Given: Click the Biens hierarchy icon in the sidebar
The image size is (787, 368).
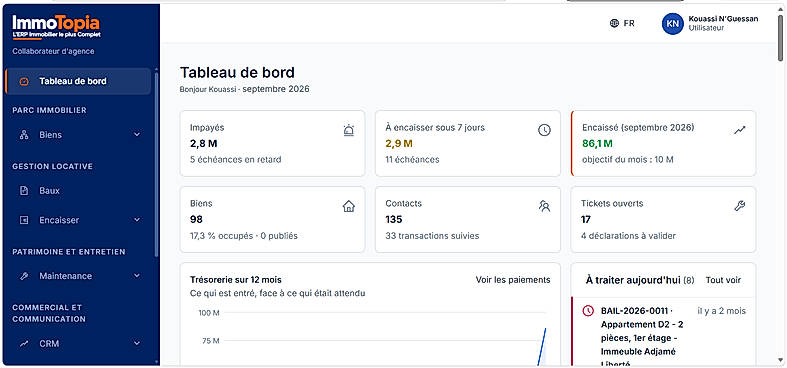Looking at the screenshot, I should (x=24, y=135).
